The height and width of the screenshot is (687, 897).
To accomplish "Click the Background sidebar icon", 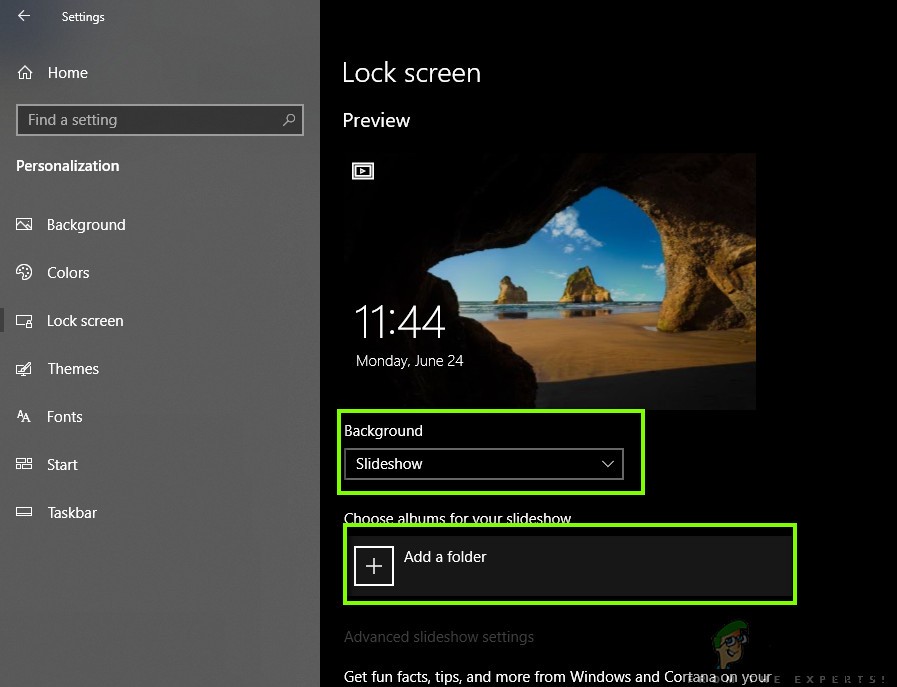I will [x=24, y=224].
